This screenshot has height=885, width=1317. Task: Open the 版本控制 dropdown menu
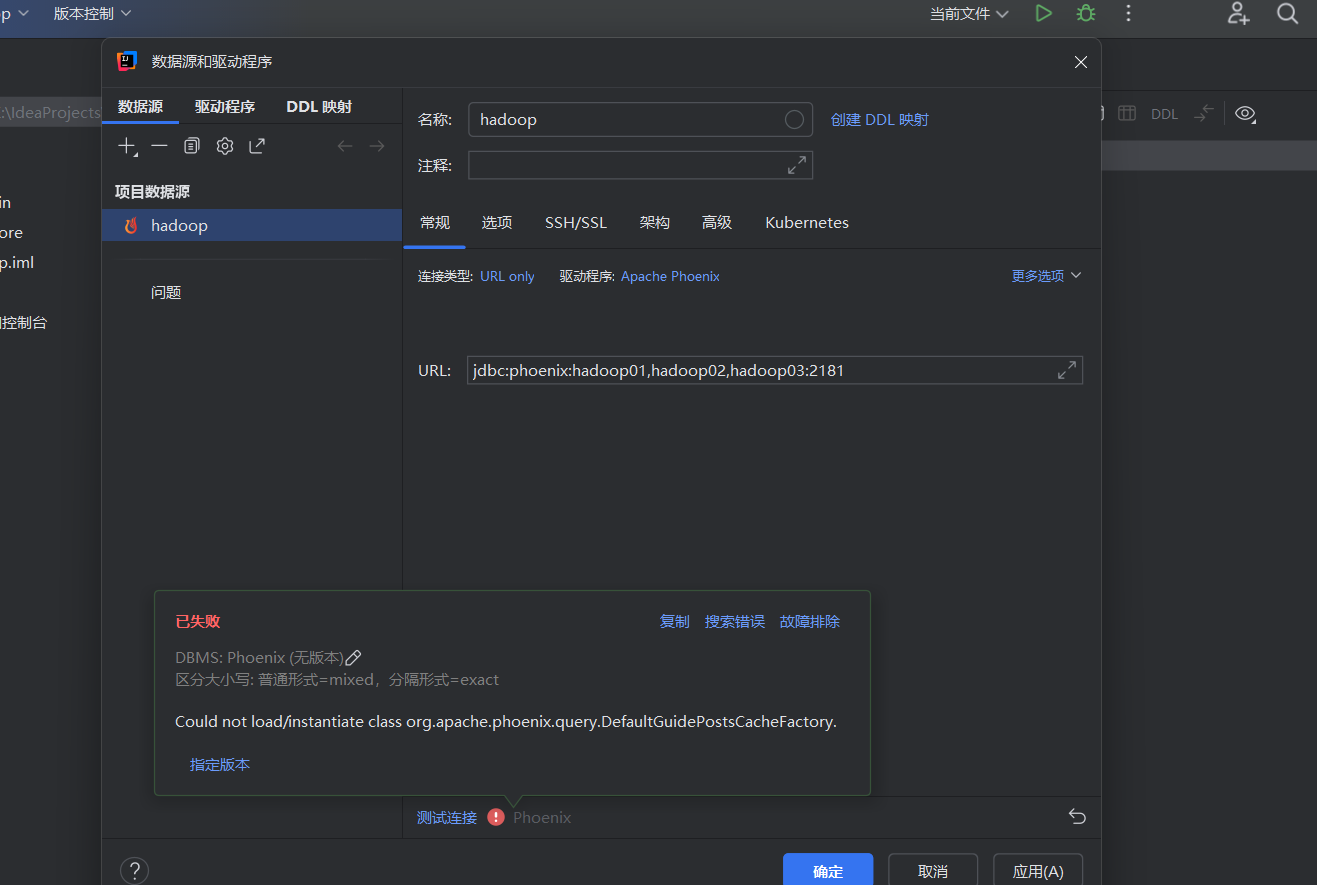92,14
